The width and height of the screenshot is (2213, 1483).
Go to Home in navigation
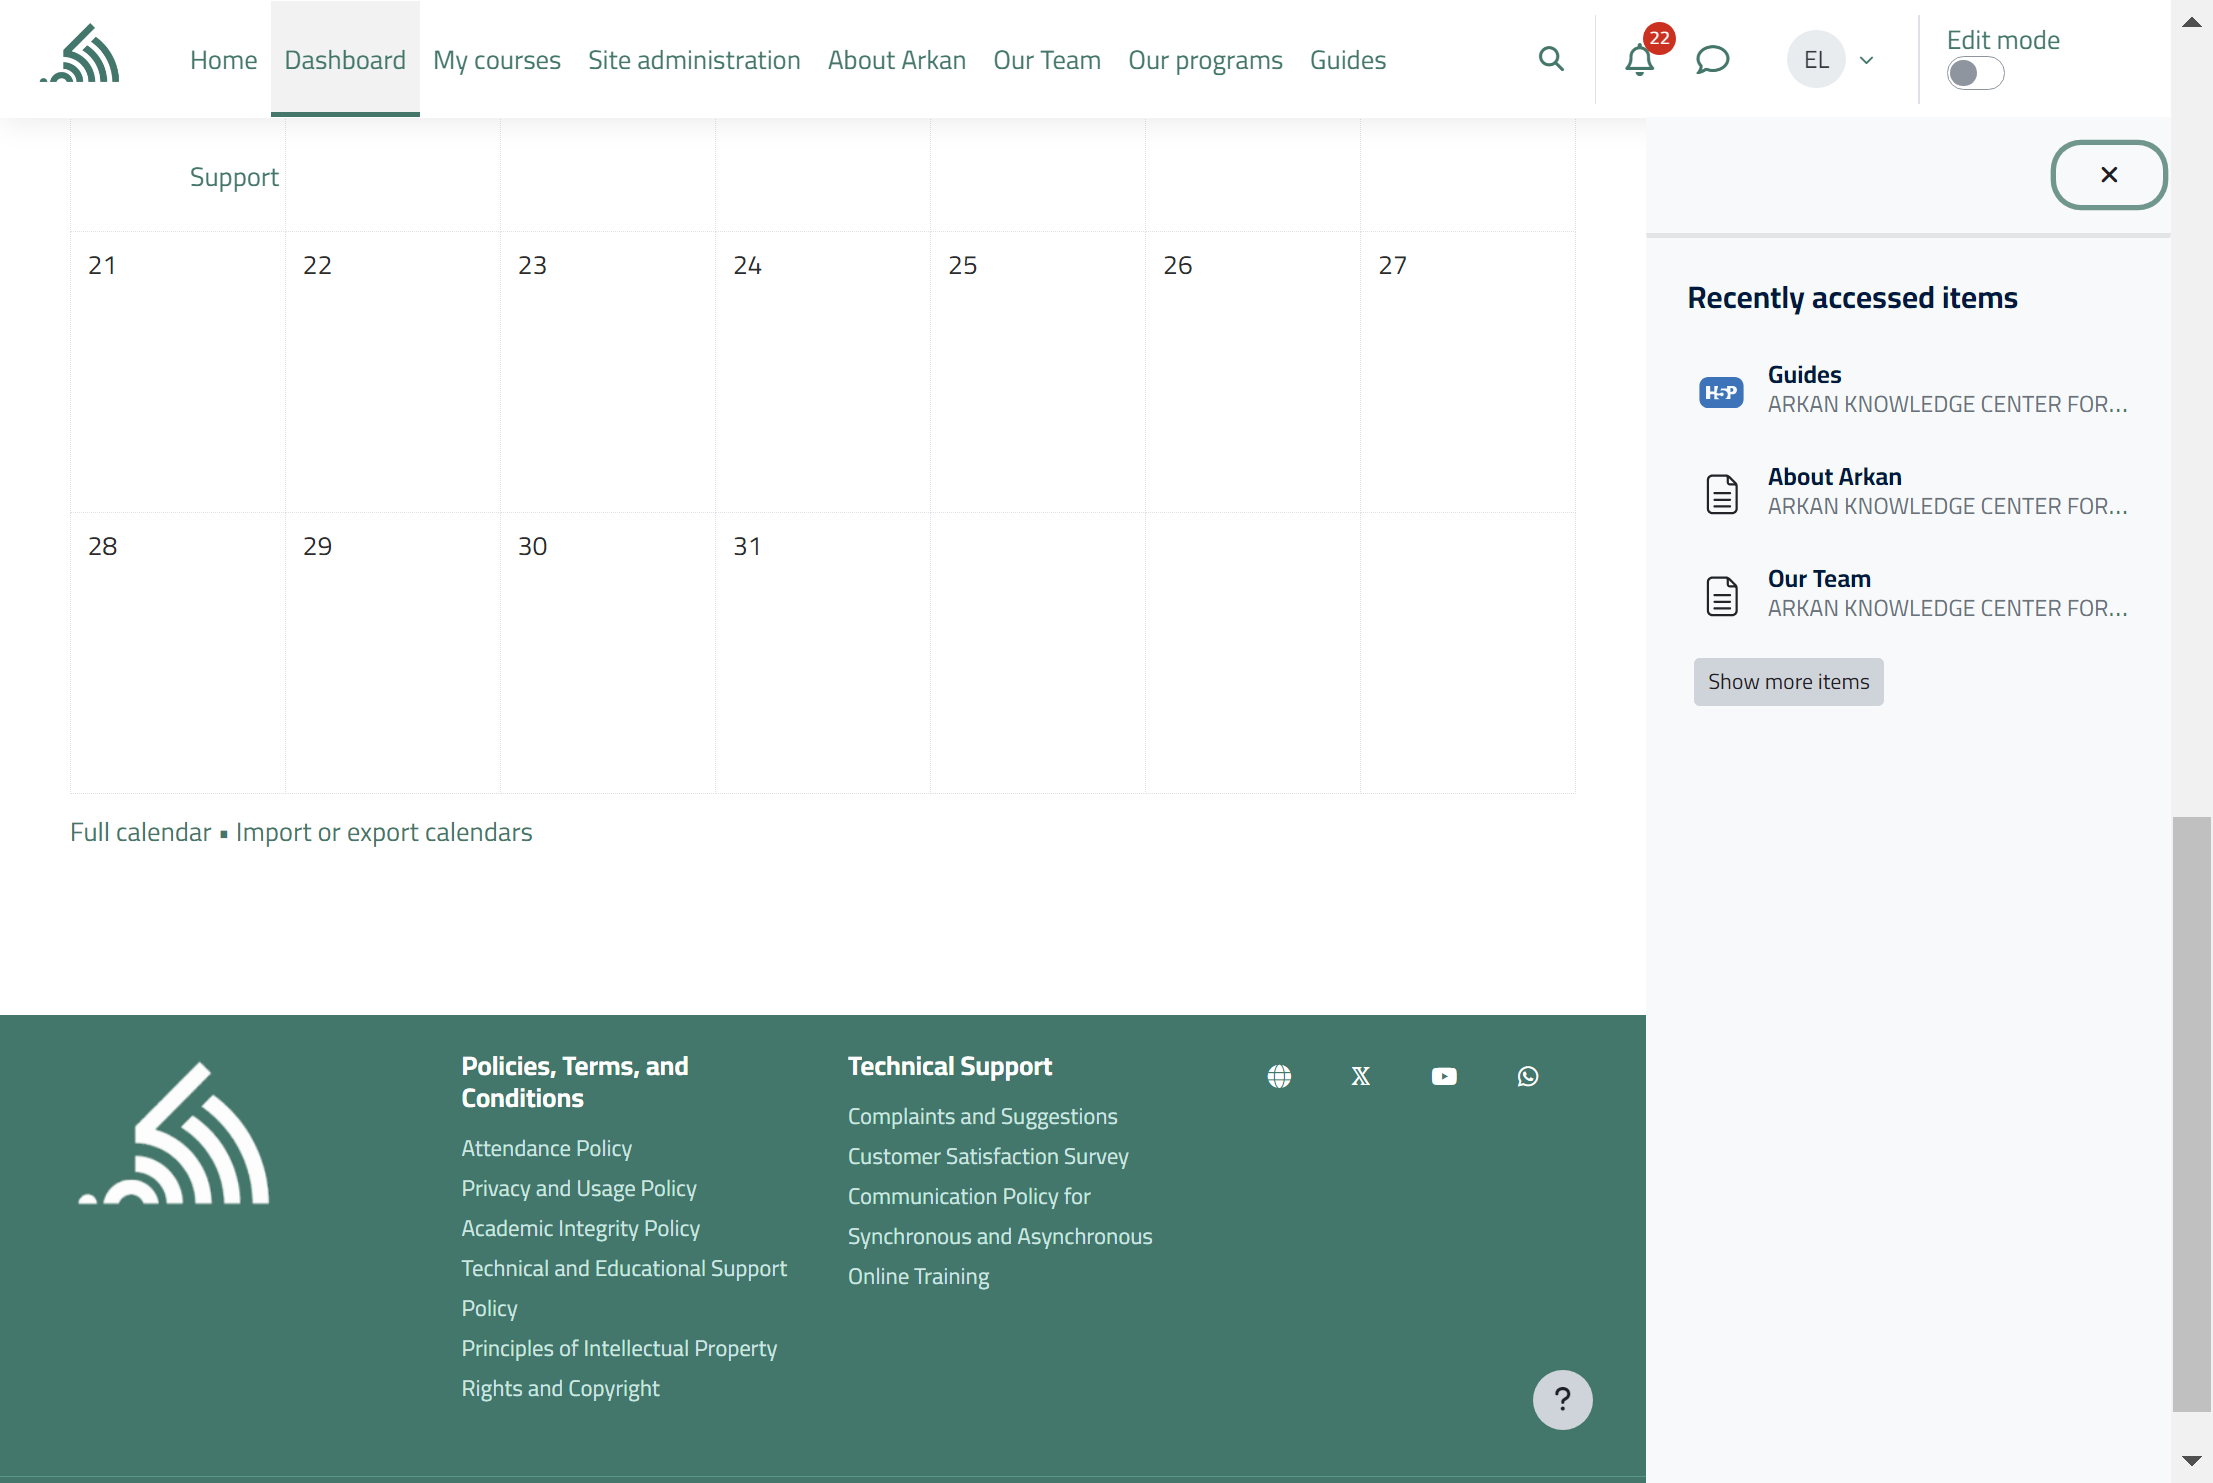pyautogui.click(x=224, y=60)
